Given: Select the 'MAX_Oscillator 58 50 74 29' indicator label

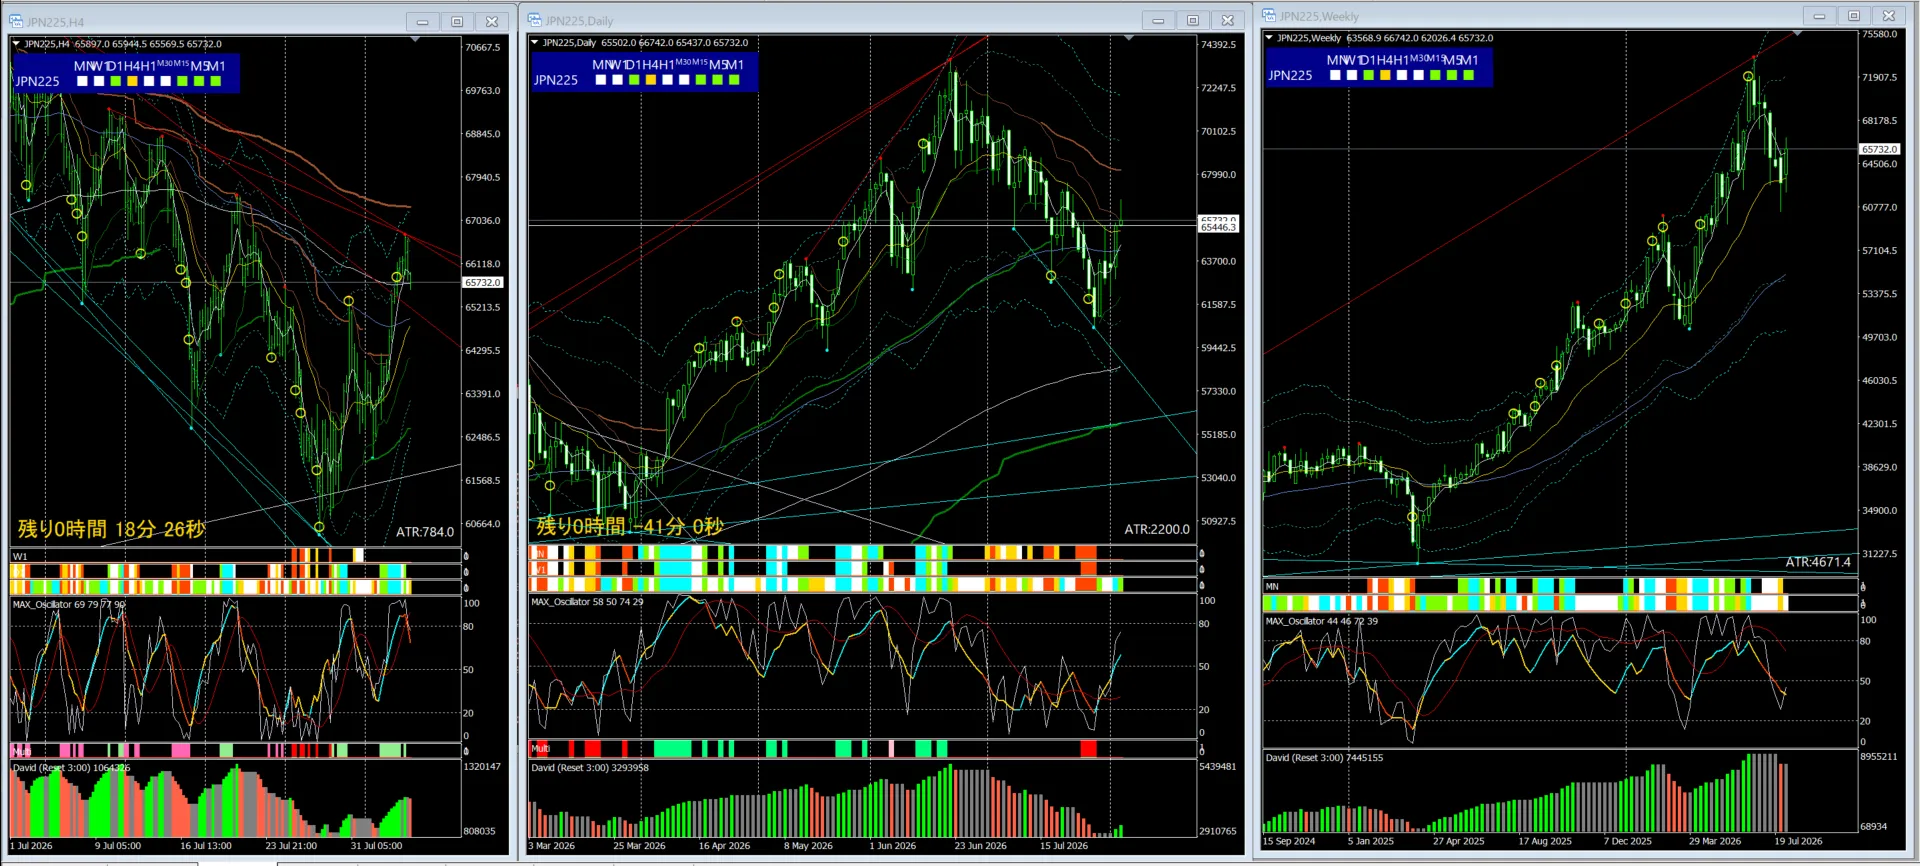Looking at the screenshot, I should coord(587,602).
